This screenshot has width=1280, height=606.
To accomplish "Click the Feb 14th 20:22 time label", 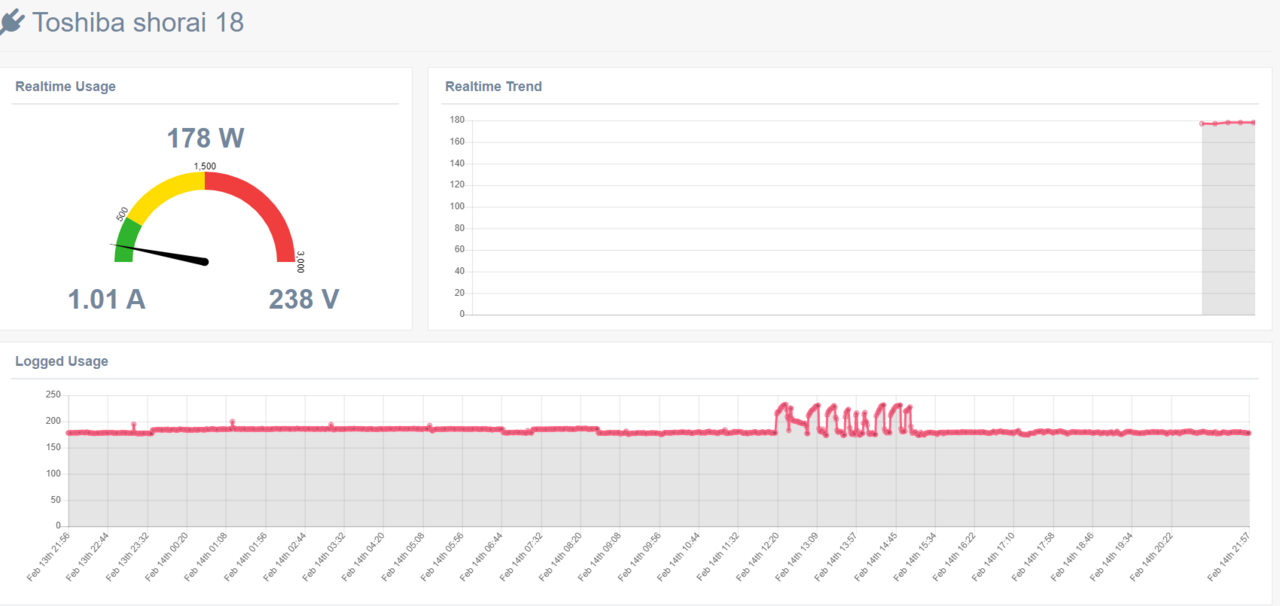I will pyautogui.click(x=1151, y=557).
